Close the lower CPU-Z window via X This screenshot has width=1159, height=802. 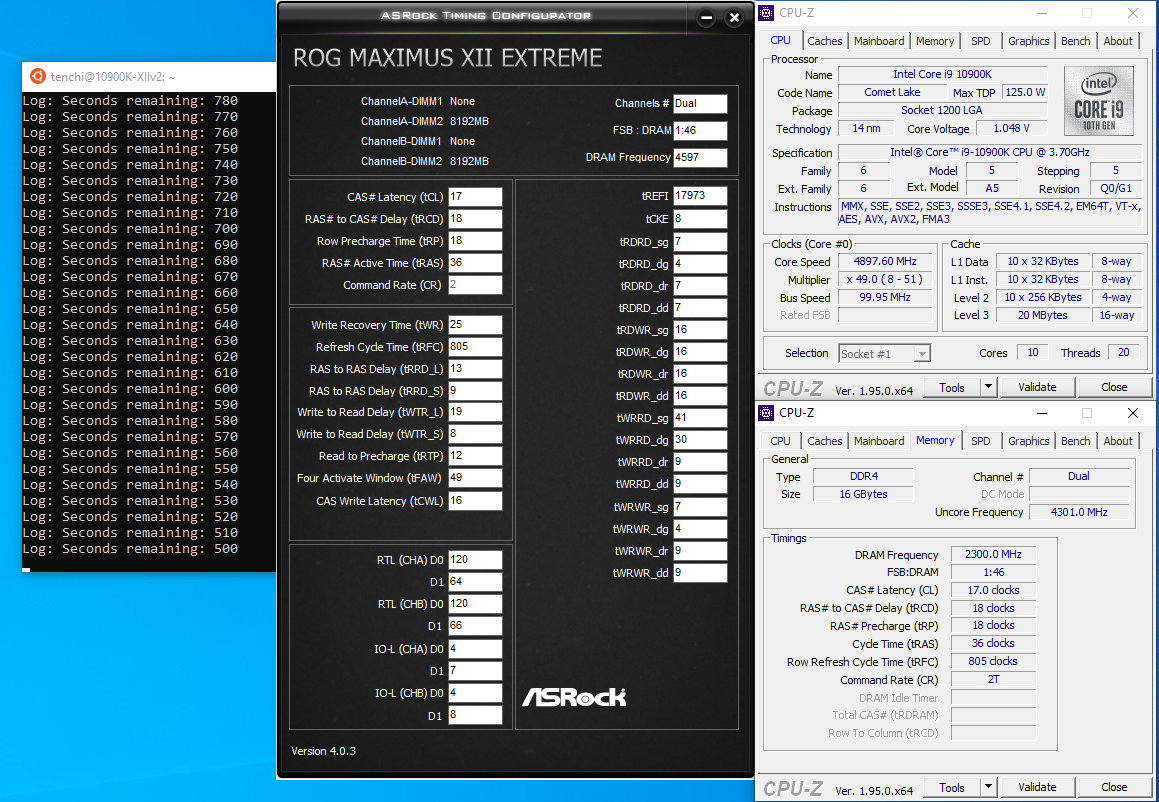click(1132, 413)
